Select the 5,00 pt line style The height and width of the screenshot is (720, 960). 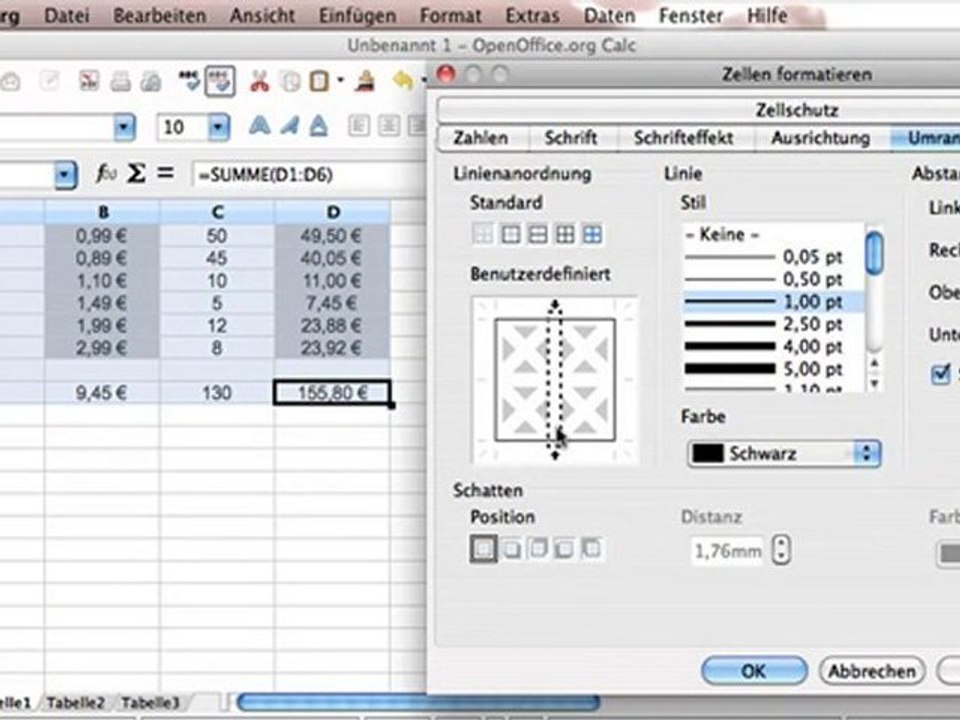[x=773, y=369]
